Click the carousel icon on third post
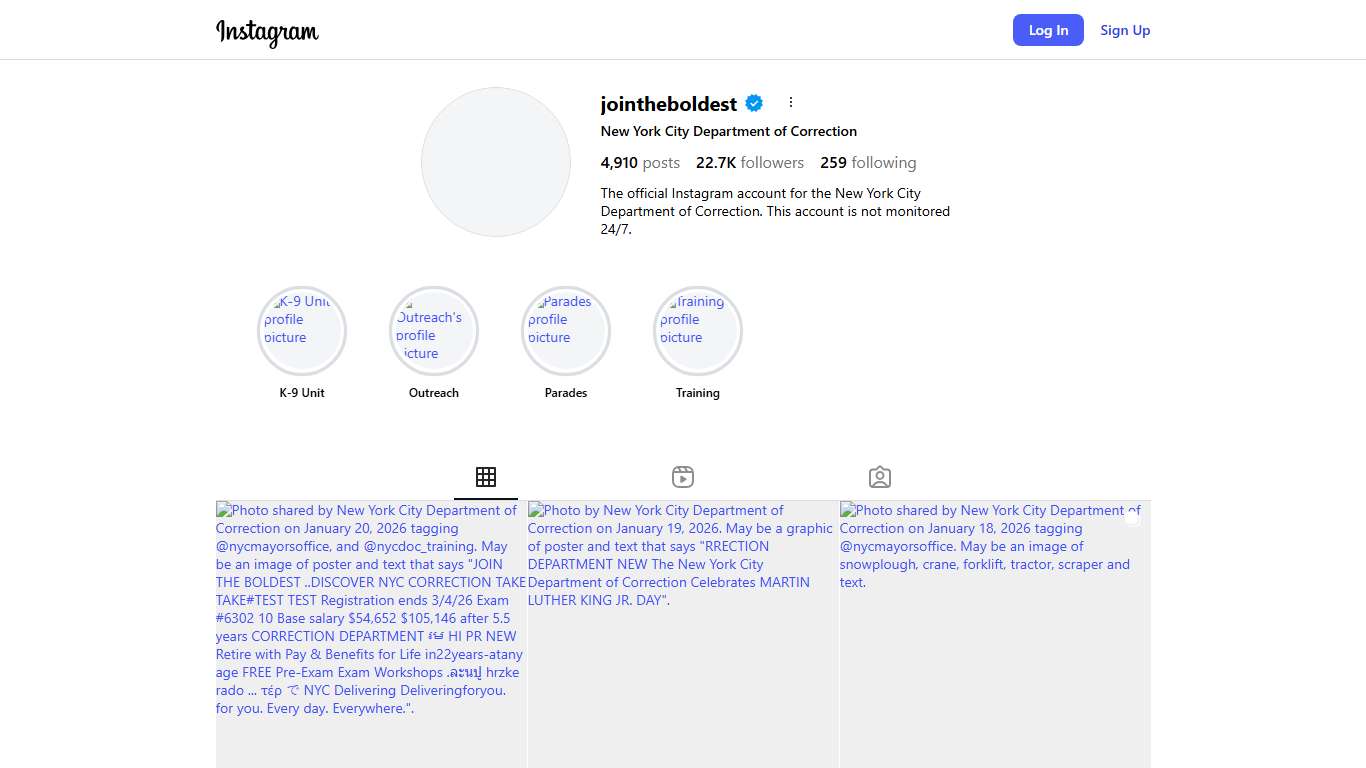The image size is (1366, 768). [x=1132, y=518]
